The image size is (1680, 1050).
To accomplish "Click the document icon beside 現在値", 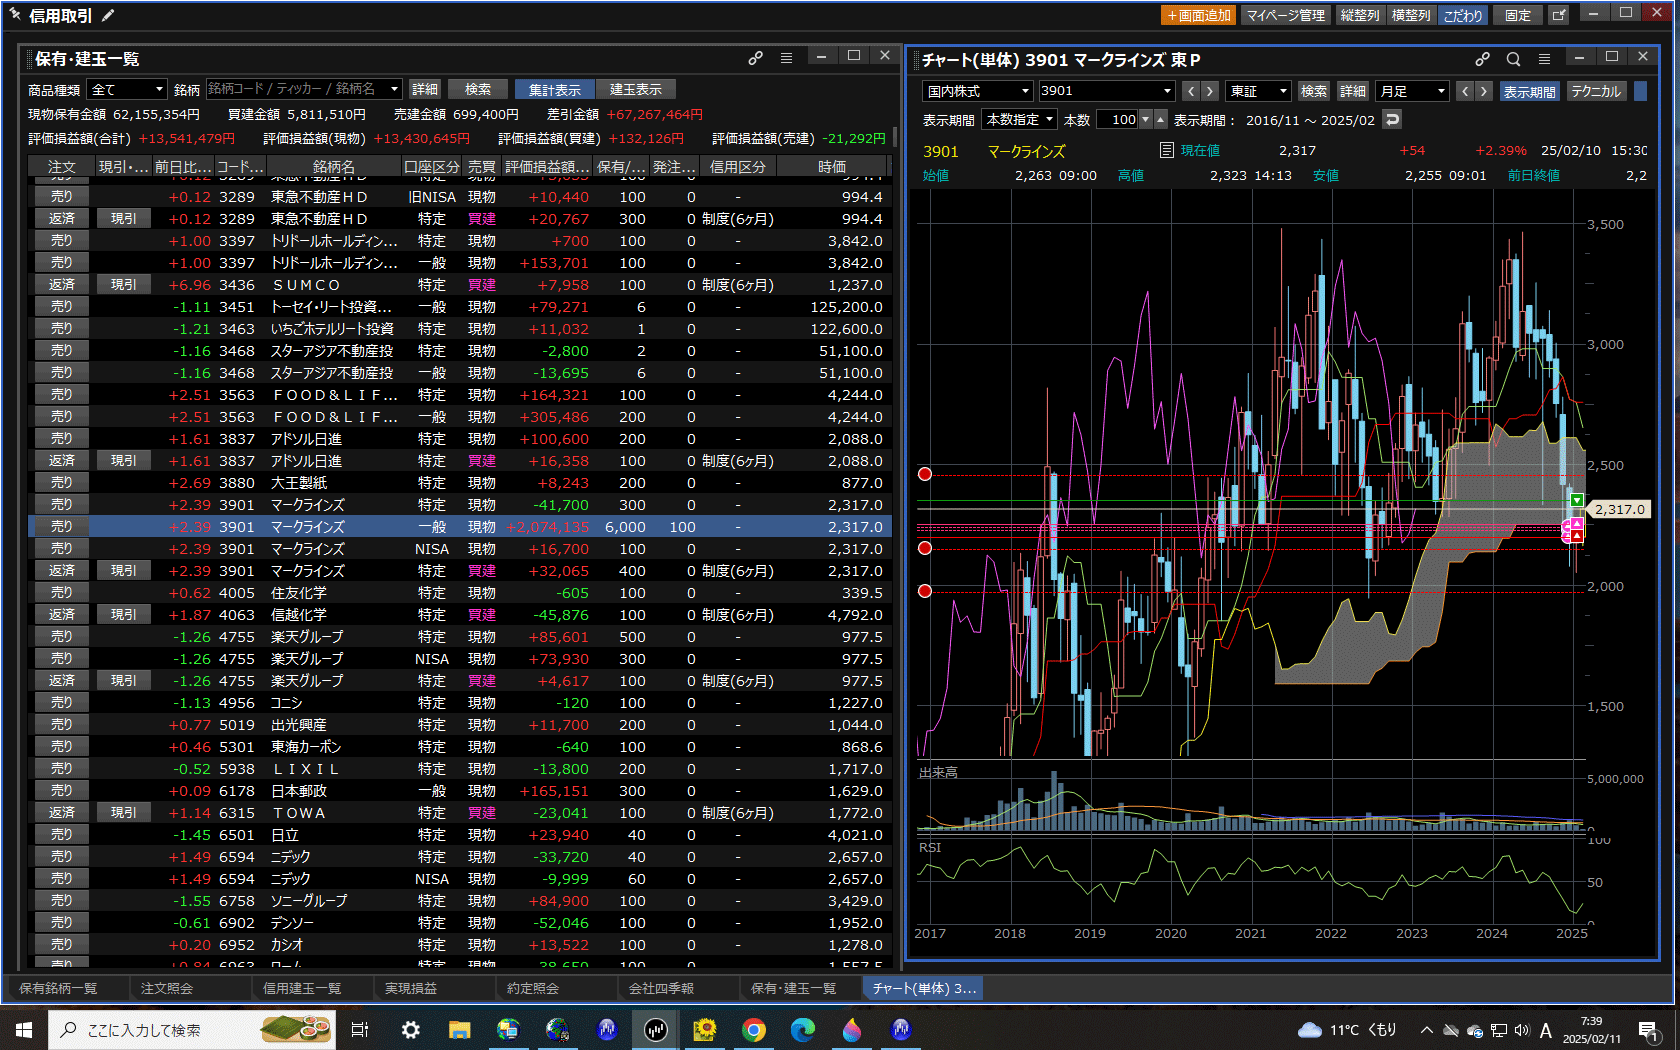I will [x=1166, y=150].
